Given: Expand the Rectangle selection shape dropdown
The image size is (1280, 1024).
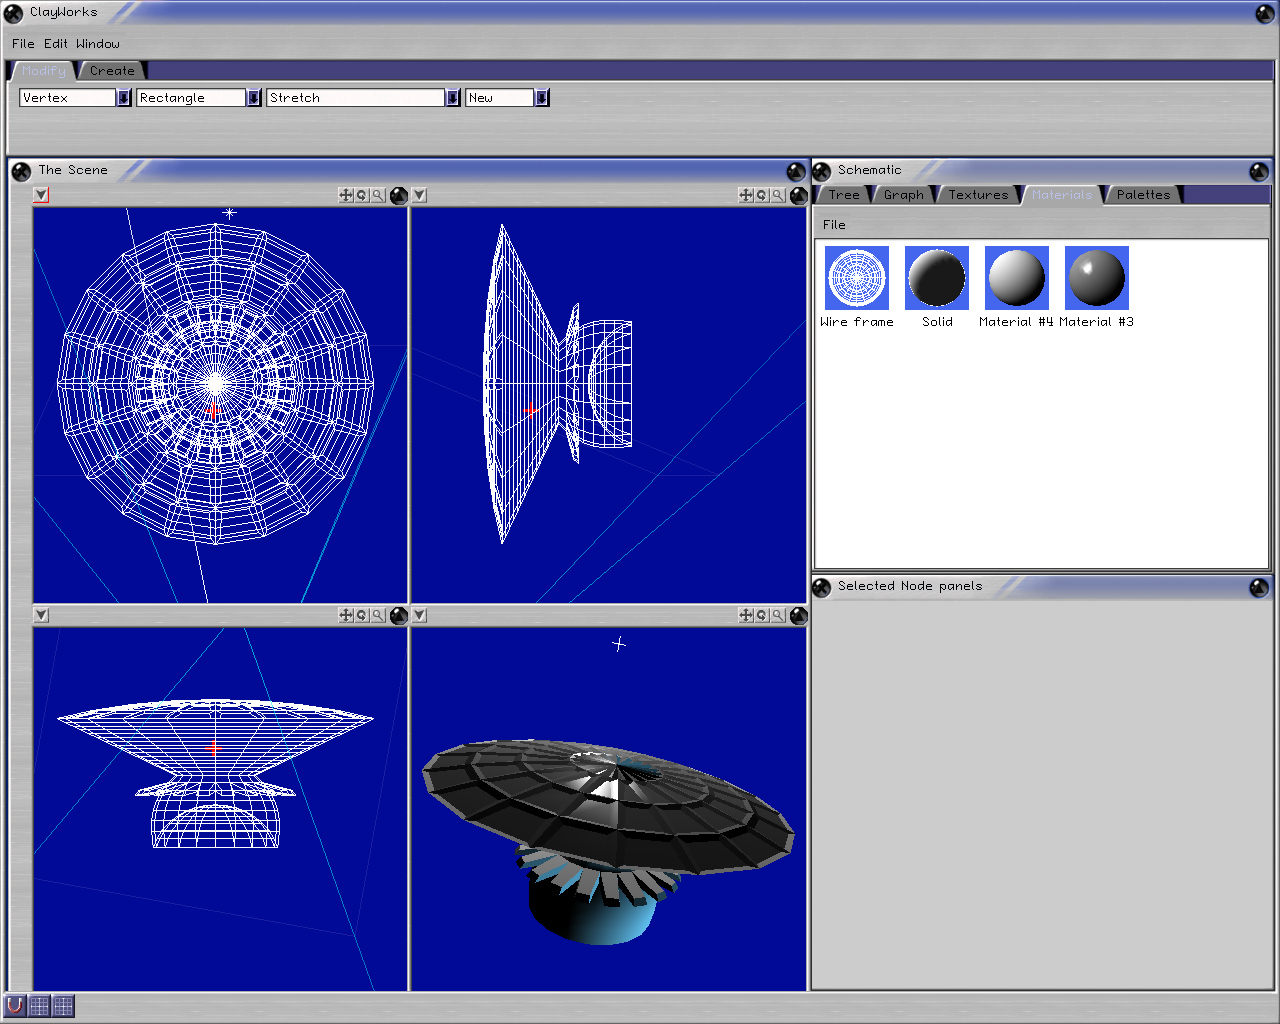Looking at the screenshot, I should (254, 97).
